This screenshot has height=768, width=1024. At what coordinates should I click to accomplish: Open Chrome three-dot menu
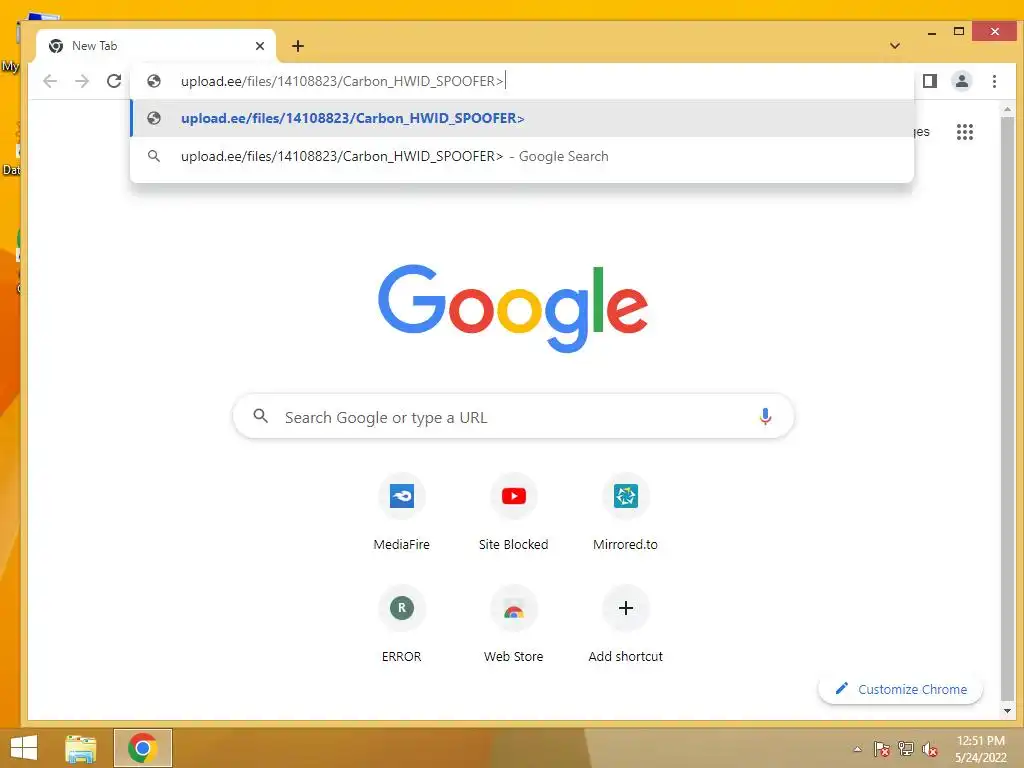994,81
